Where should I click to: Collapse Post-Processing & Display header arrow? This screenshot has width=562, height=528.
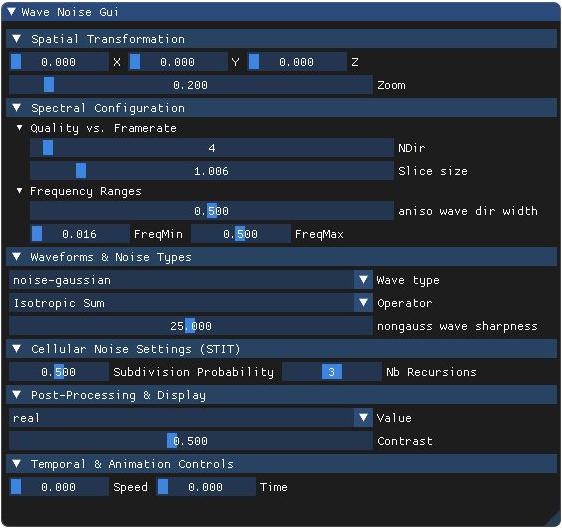tap(16, 395)
